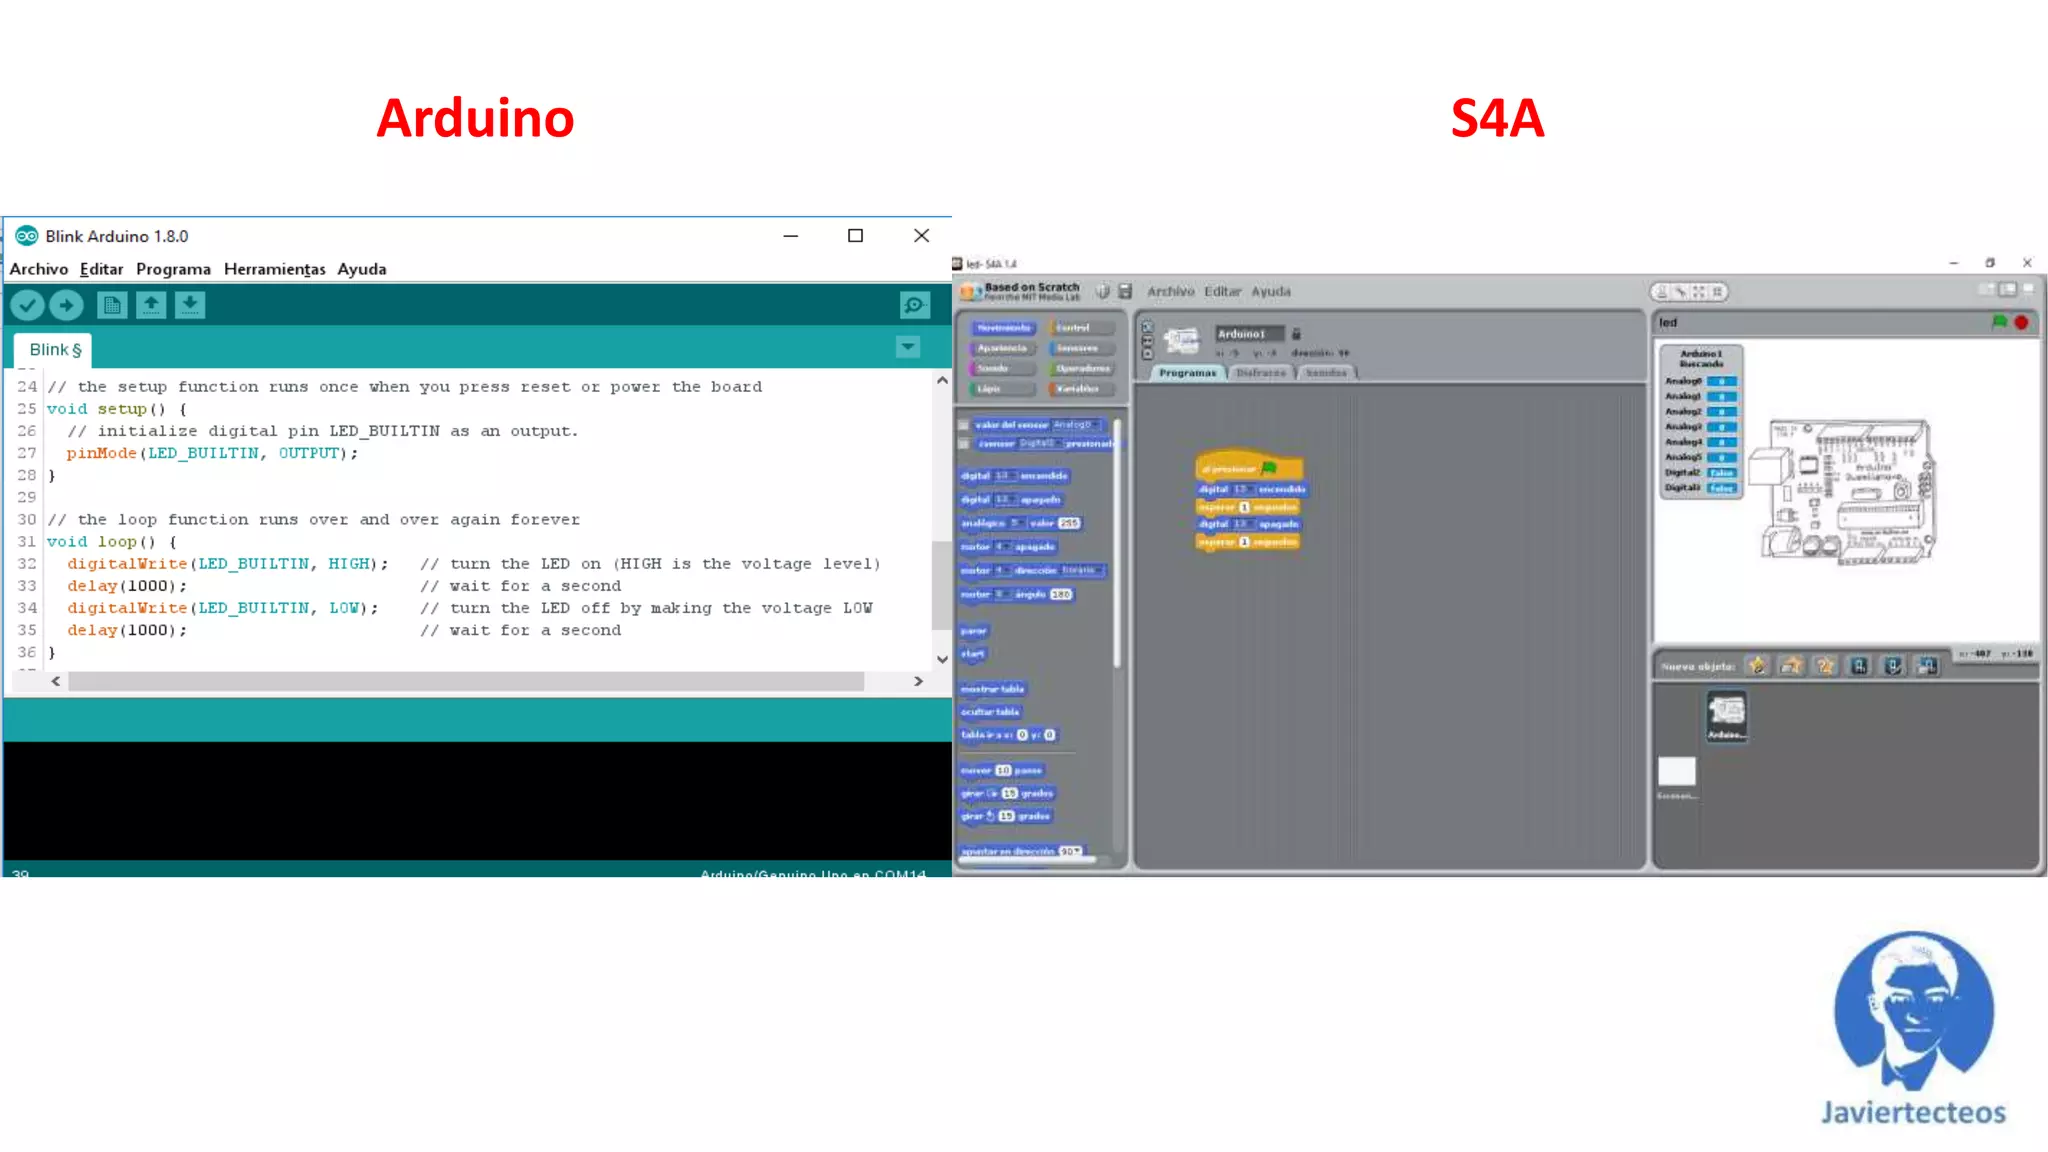This screenshot has width=2048, height=1152.
Task: Open the Herramientas menu in Arduino IDE
Action: (274, 269)
